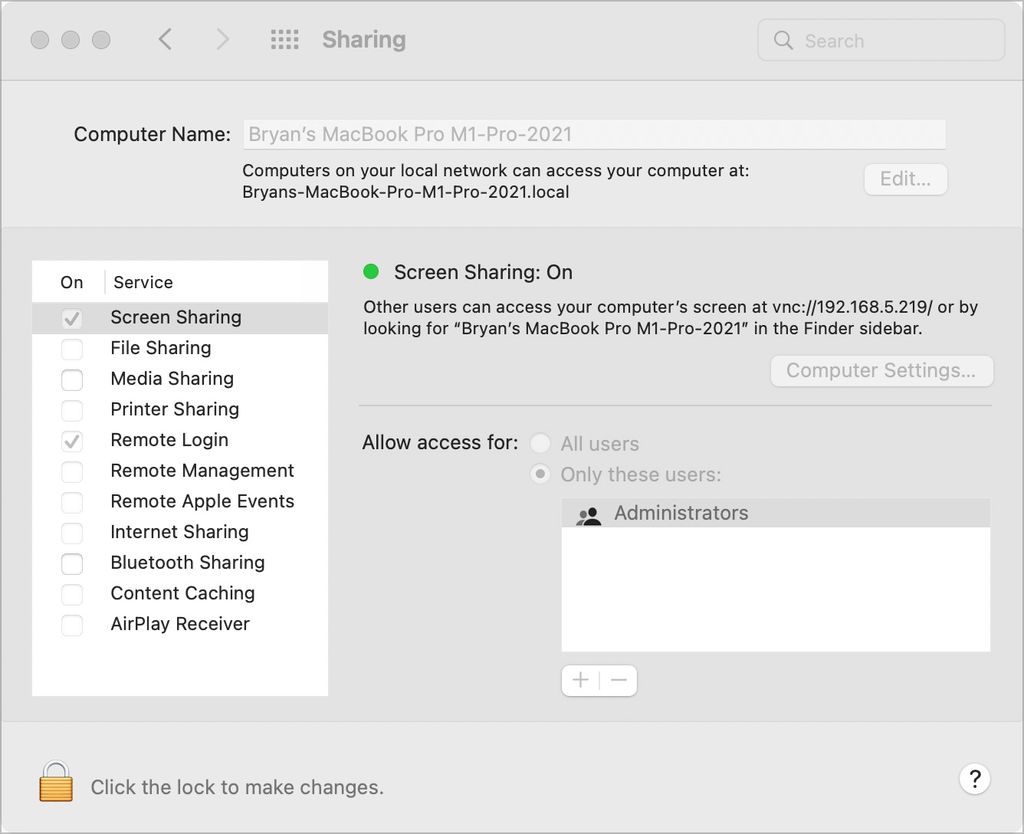Select Content Caching in the service list
The image size is (1024, 834).
(x=183, y=593)
